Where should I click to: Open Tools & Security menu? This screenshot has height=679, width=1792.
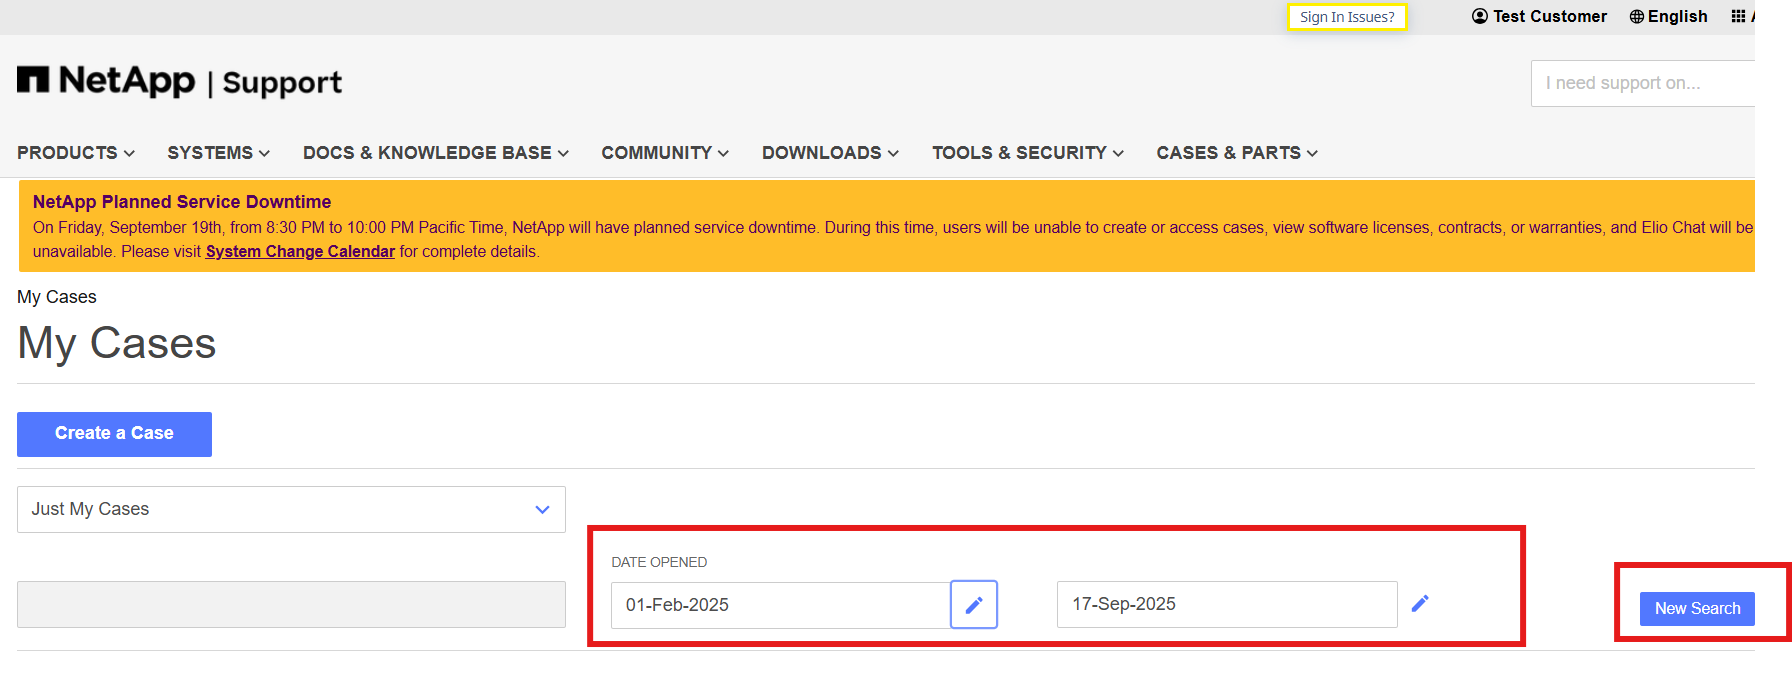1027,153
